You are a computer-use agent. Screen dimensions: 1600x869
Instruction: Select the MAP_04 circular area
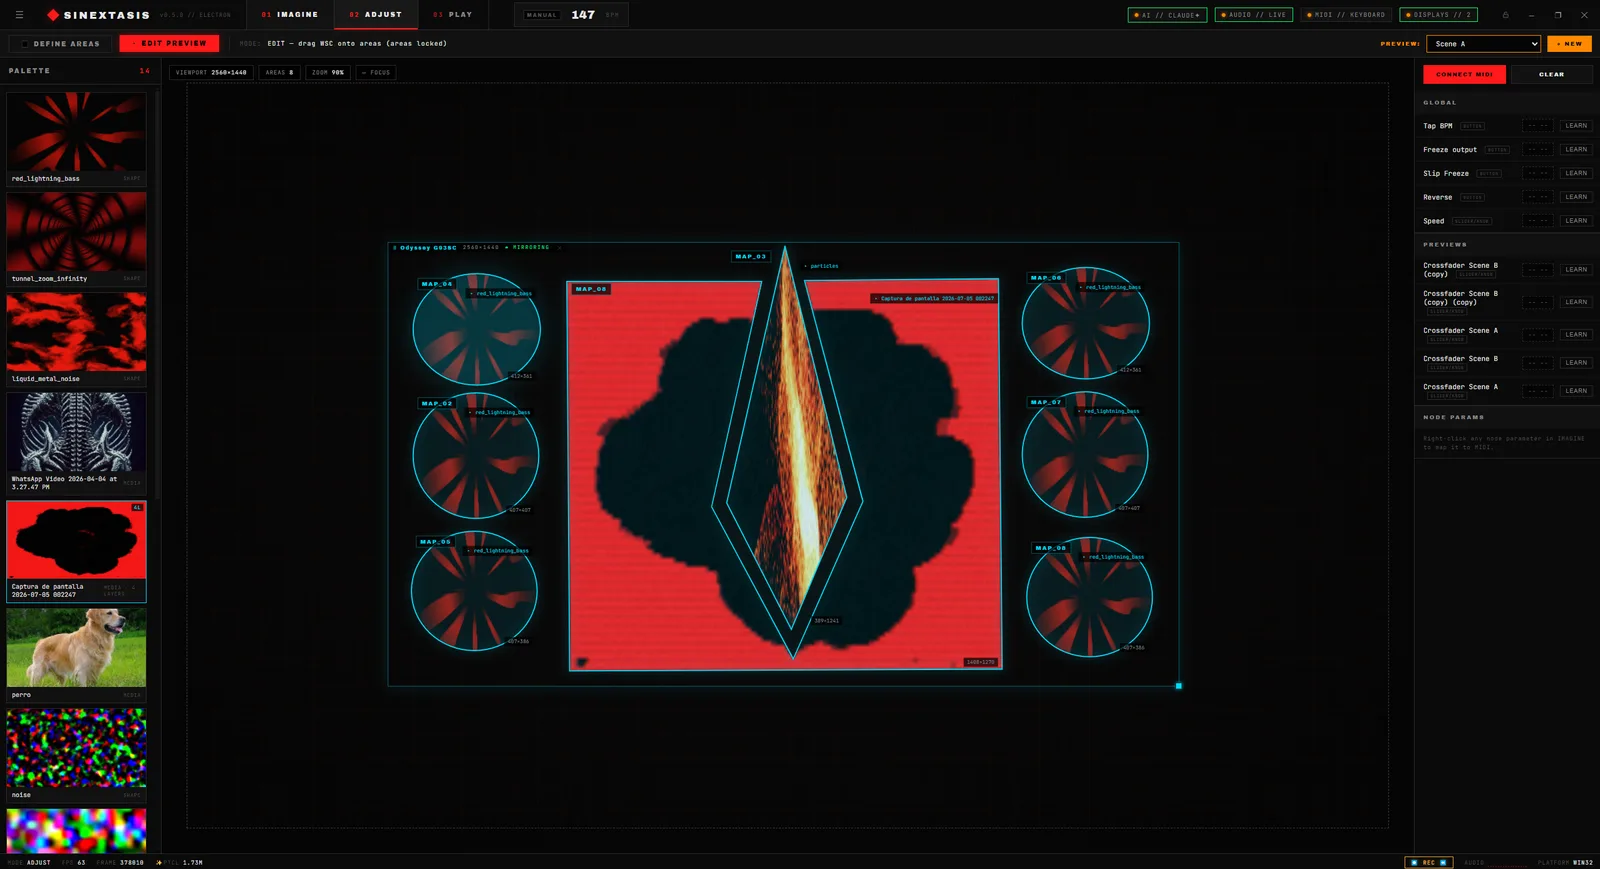pos(477,330)
